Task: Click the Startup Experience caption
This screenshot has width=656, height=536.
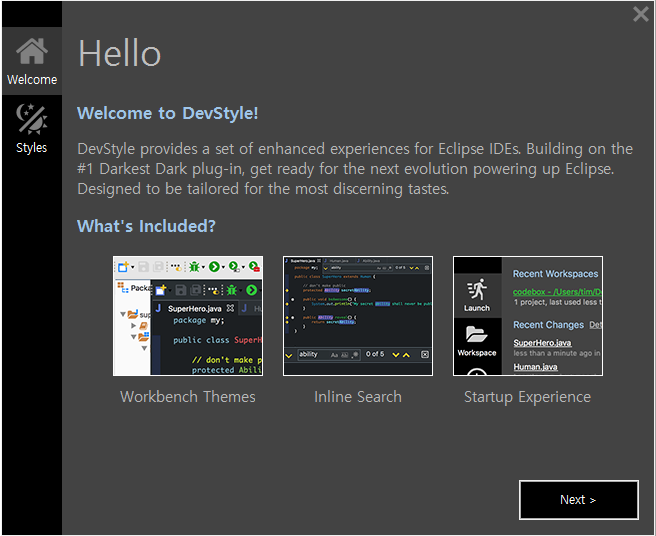Action: coord(527,397)
